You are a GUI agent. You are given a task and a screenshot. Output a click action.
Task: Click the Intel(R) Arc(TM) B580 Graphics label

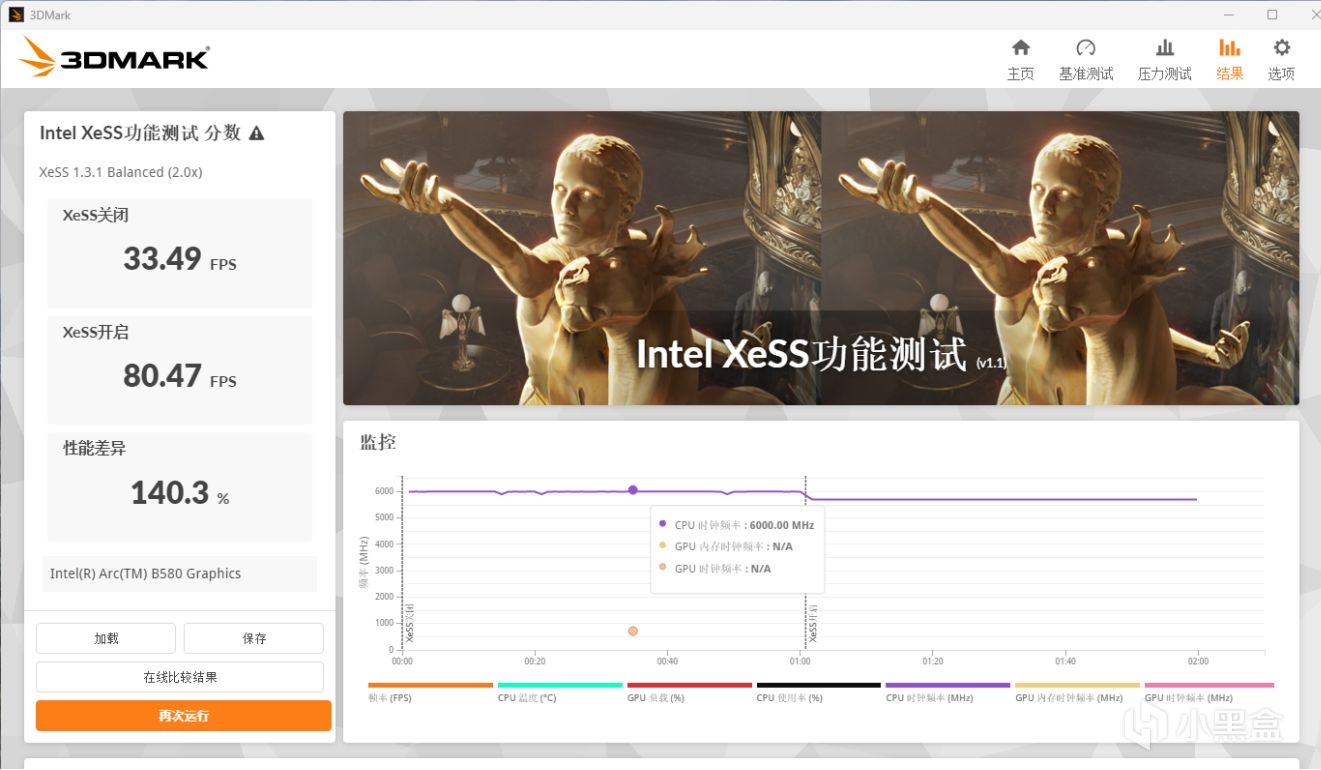pyautogui.click(x=146, y=574)
